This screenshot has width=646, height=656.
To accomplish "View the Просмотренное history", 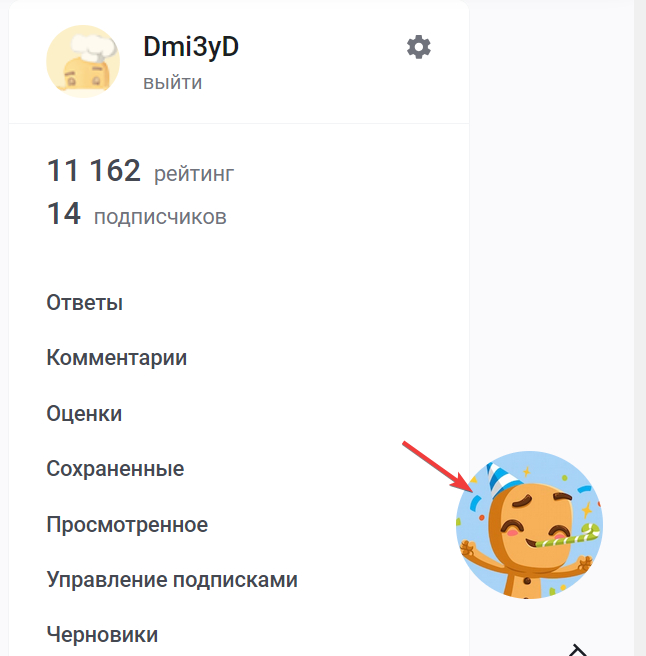I will 127,524.
